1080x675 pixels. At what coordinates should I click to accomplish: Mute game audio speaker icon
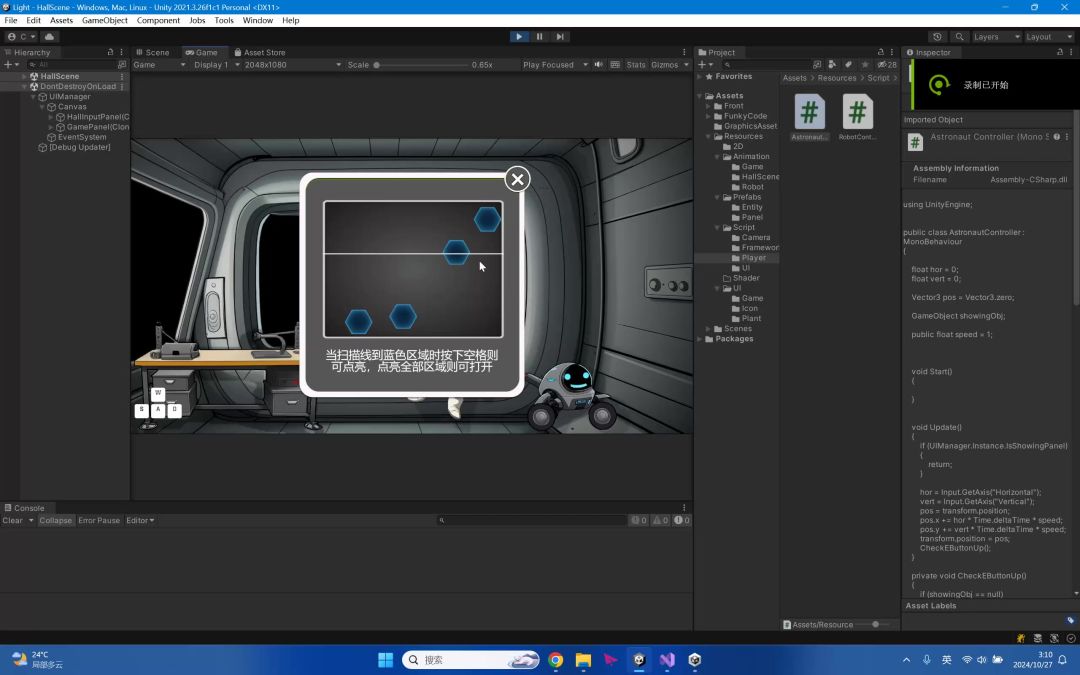point(599,65)
